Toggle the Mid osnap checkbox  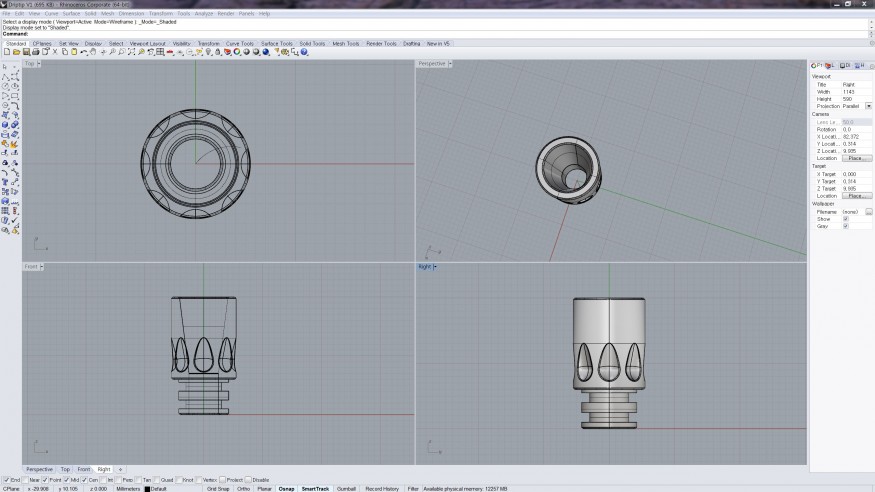click(x=66, y=480)
